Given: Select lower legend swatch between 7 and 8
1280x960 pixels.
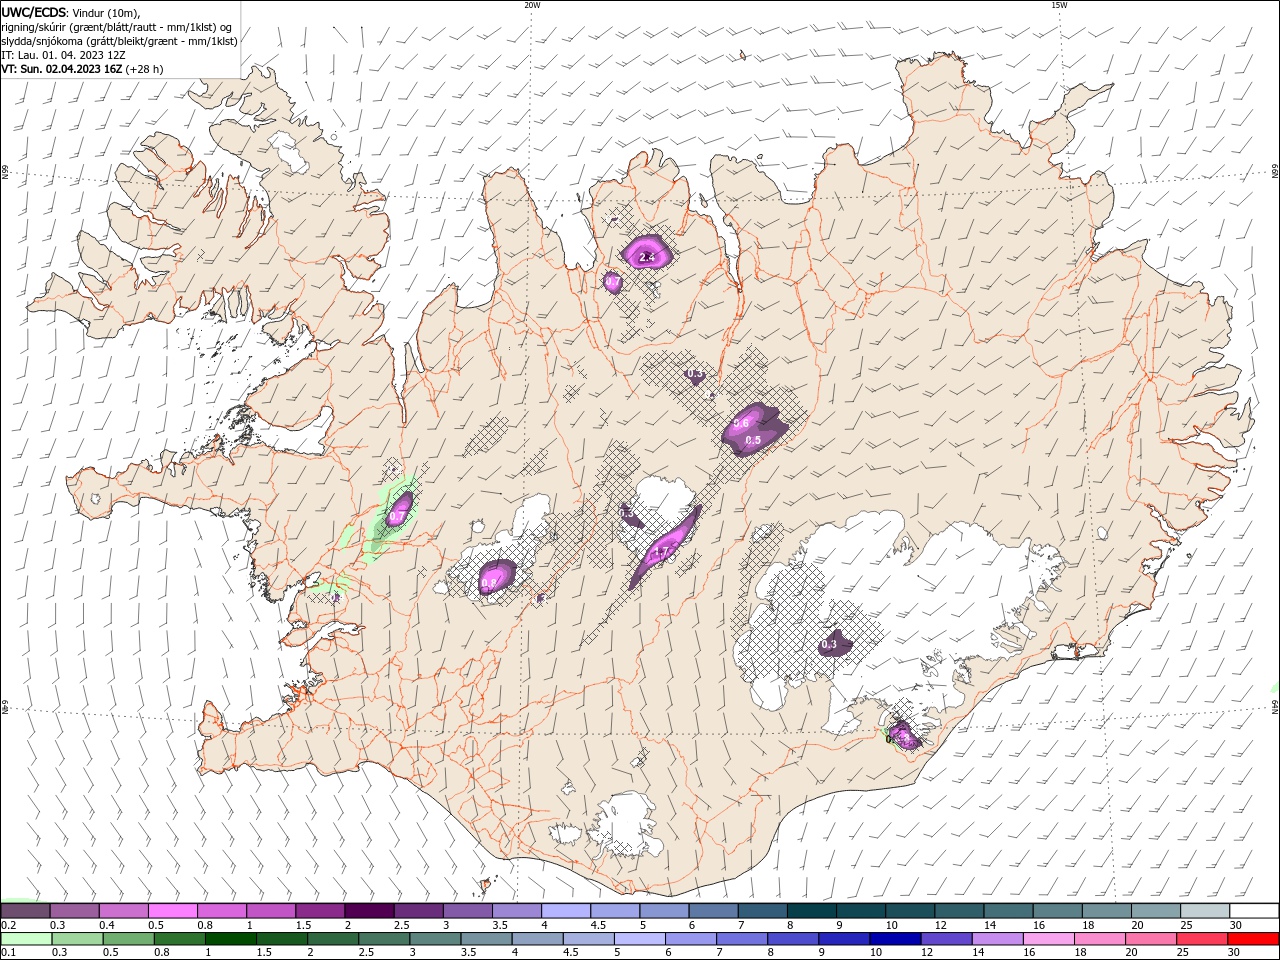Looking at the screenshot, I should pos(742,939).
